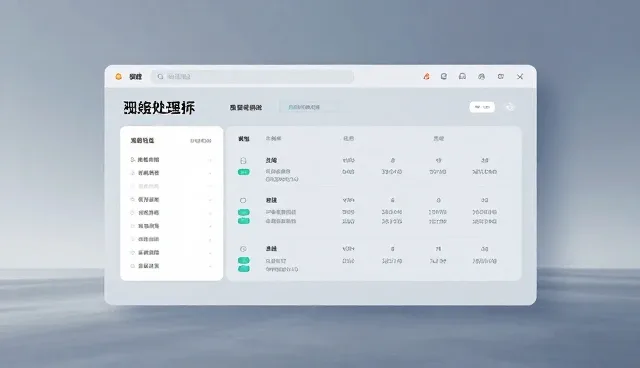The width and height of the screenshot is (640, 368).
Task: Close the window with the X button
Action: (520, 76)
